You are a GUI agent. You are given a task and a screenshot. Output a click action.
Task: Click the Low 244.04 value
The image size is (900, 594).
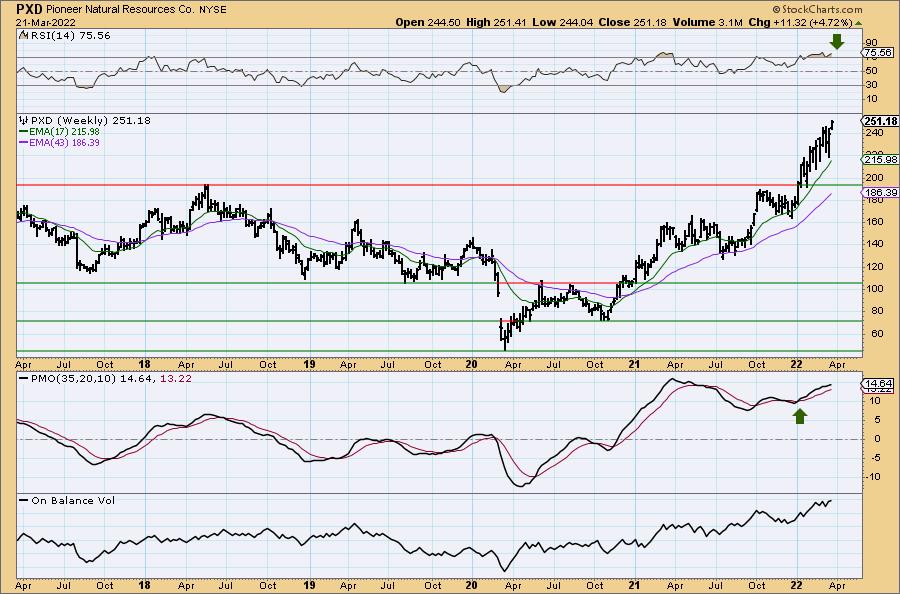tap(563, 22)
